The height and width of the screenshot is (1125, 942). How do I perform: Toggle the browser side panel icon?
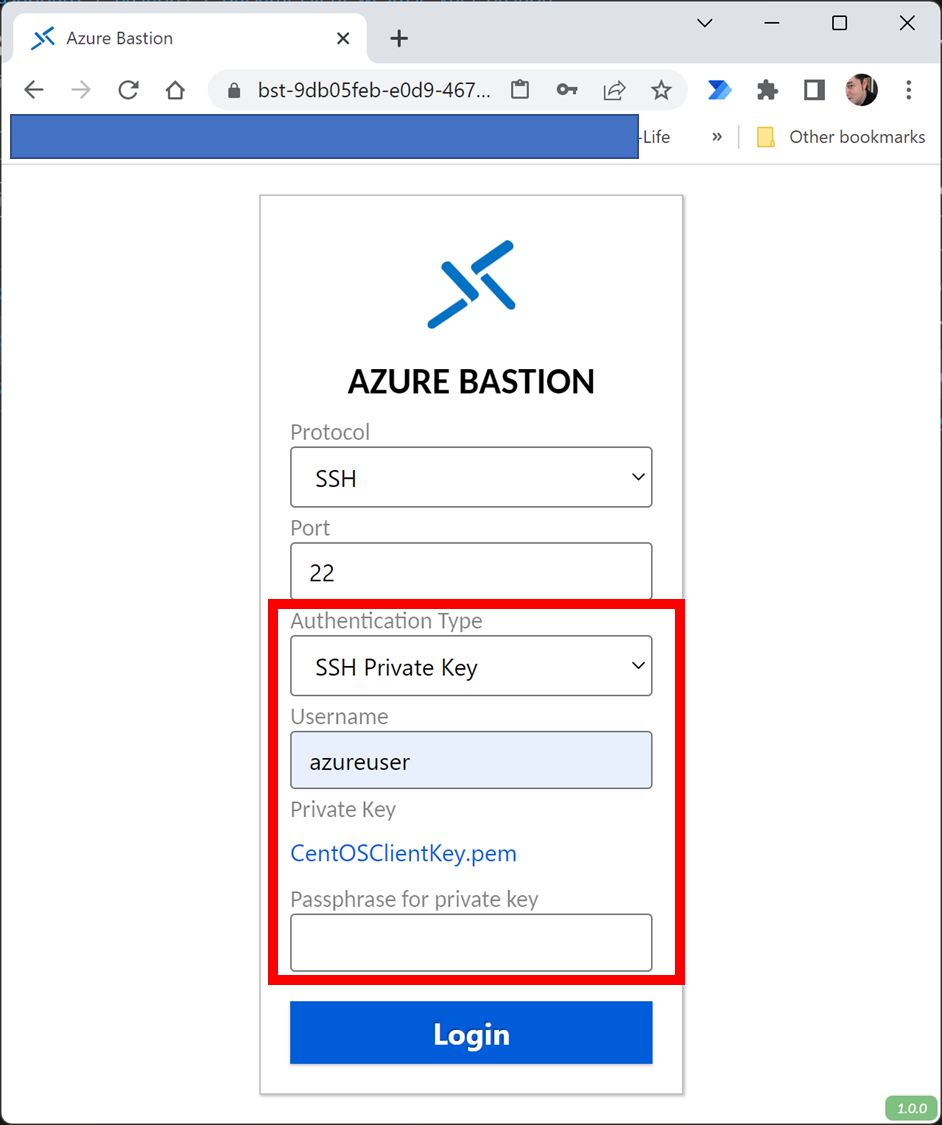814,90
